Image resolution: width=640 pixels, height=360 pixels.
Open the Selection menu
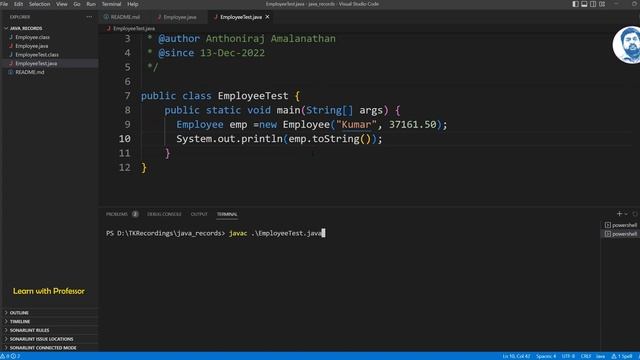click(39, 4)
